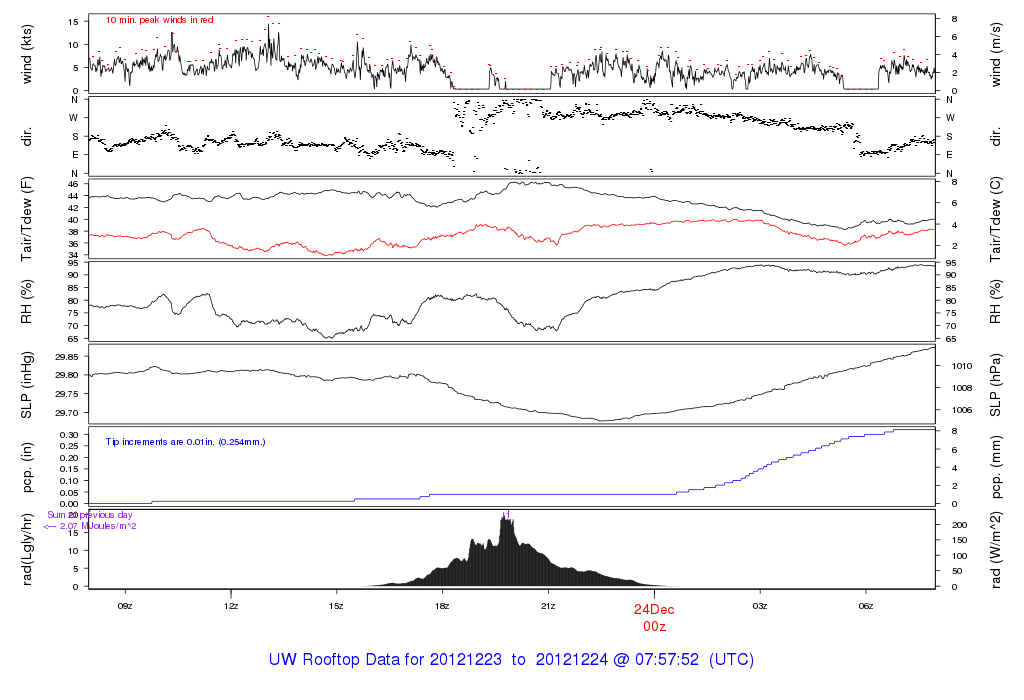Screen dimensions: 1024x700
Task: Click the '46' temperature tick value
Action: [x=73, y=185]
